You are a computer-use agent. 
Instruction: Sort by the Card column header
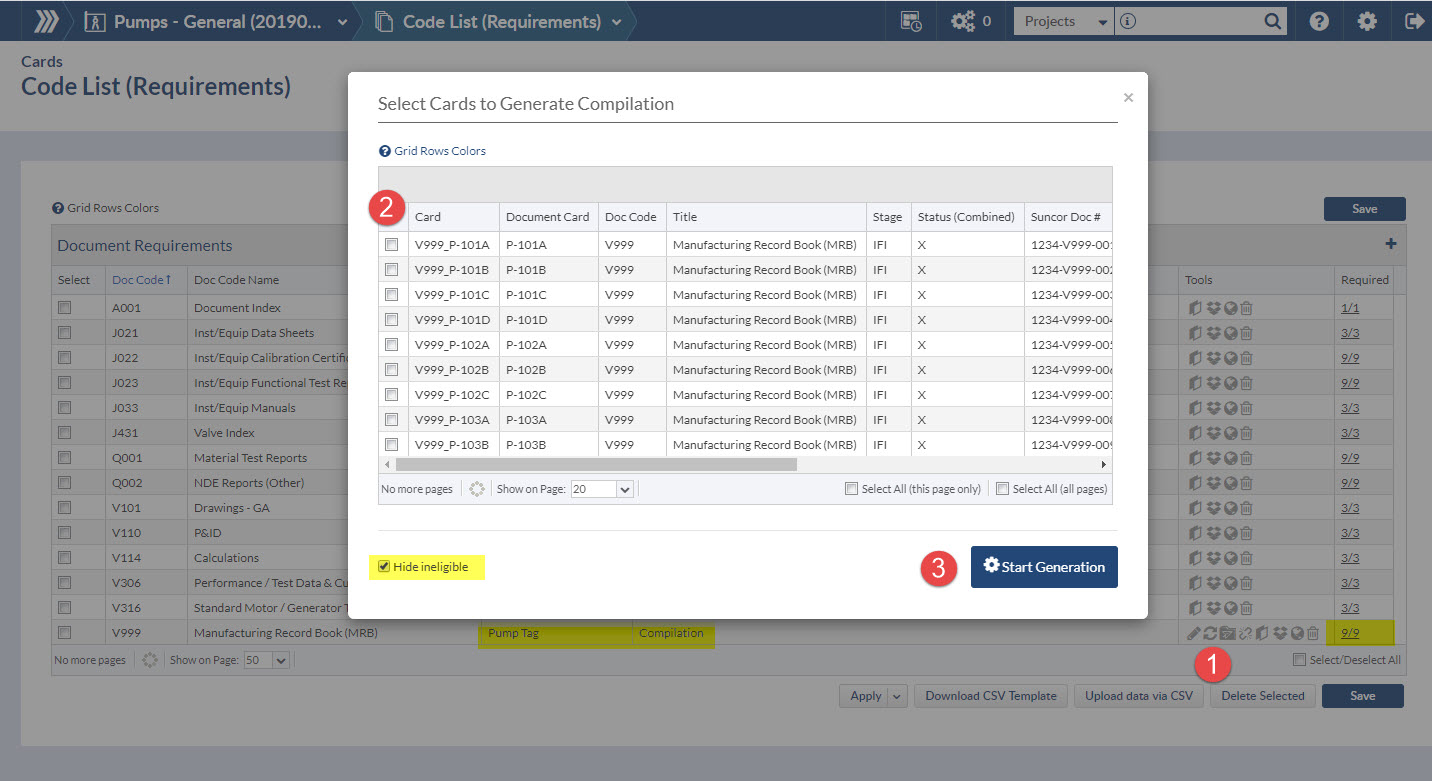tap(453, 217)
